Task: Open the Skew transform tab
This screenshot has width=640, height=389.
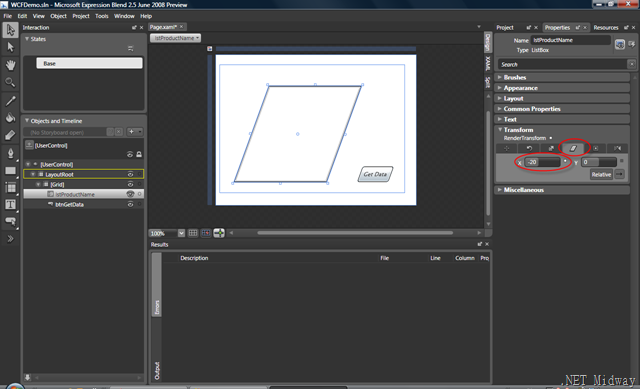Action: 573,148
